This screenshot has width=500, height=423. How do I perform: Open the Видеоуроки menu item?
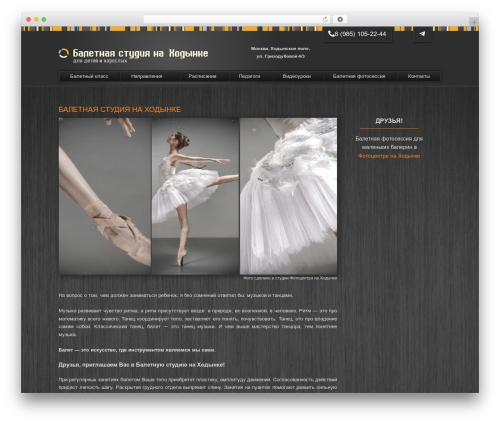coord(297,76)
